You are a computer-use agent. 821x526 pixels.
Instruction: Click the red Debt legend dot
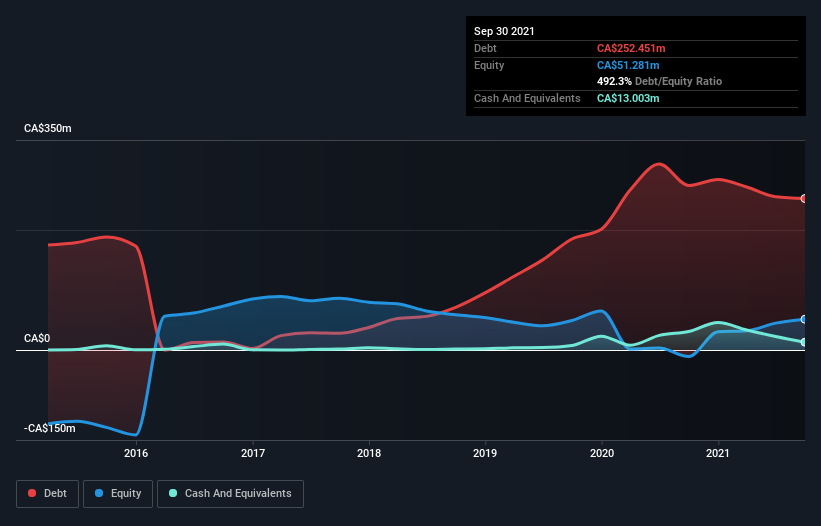click(x=32, y=494)
